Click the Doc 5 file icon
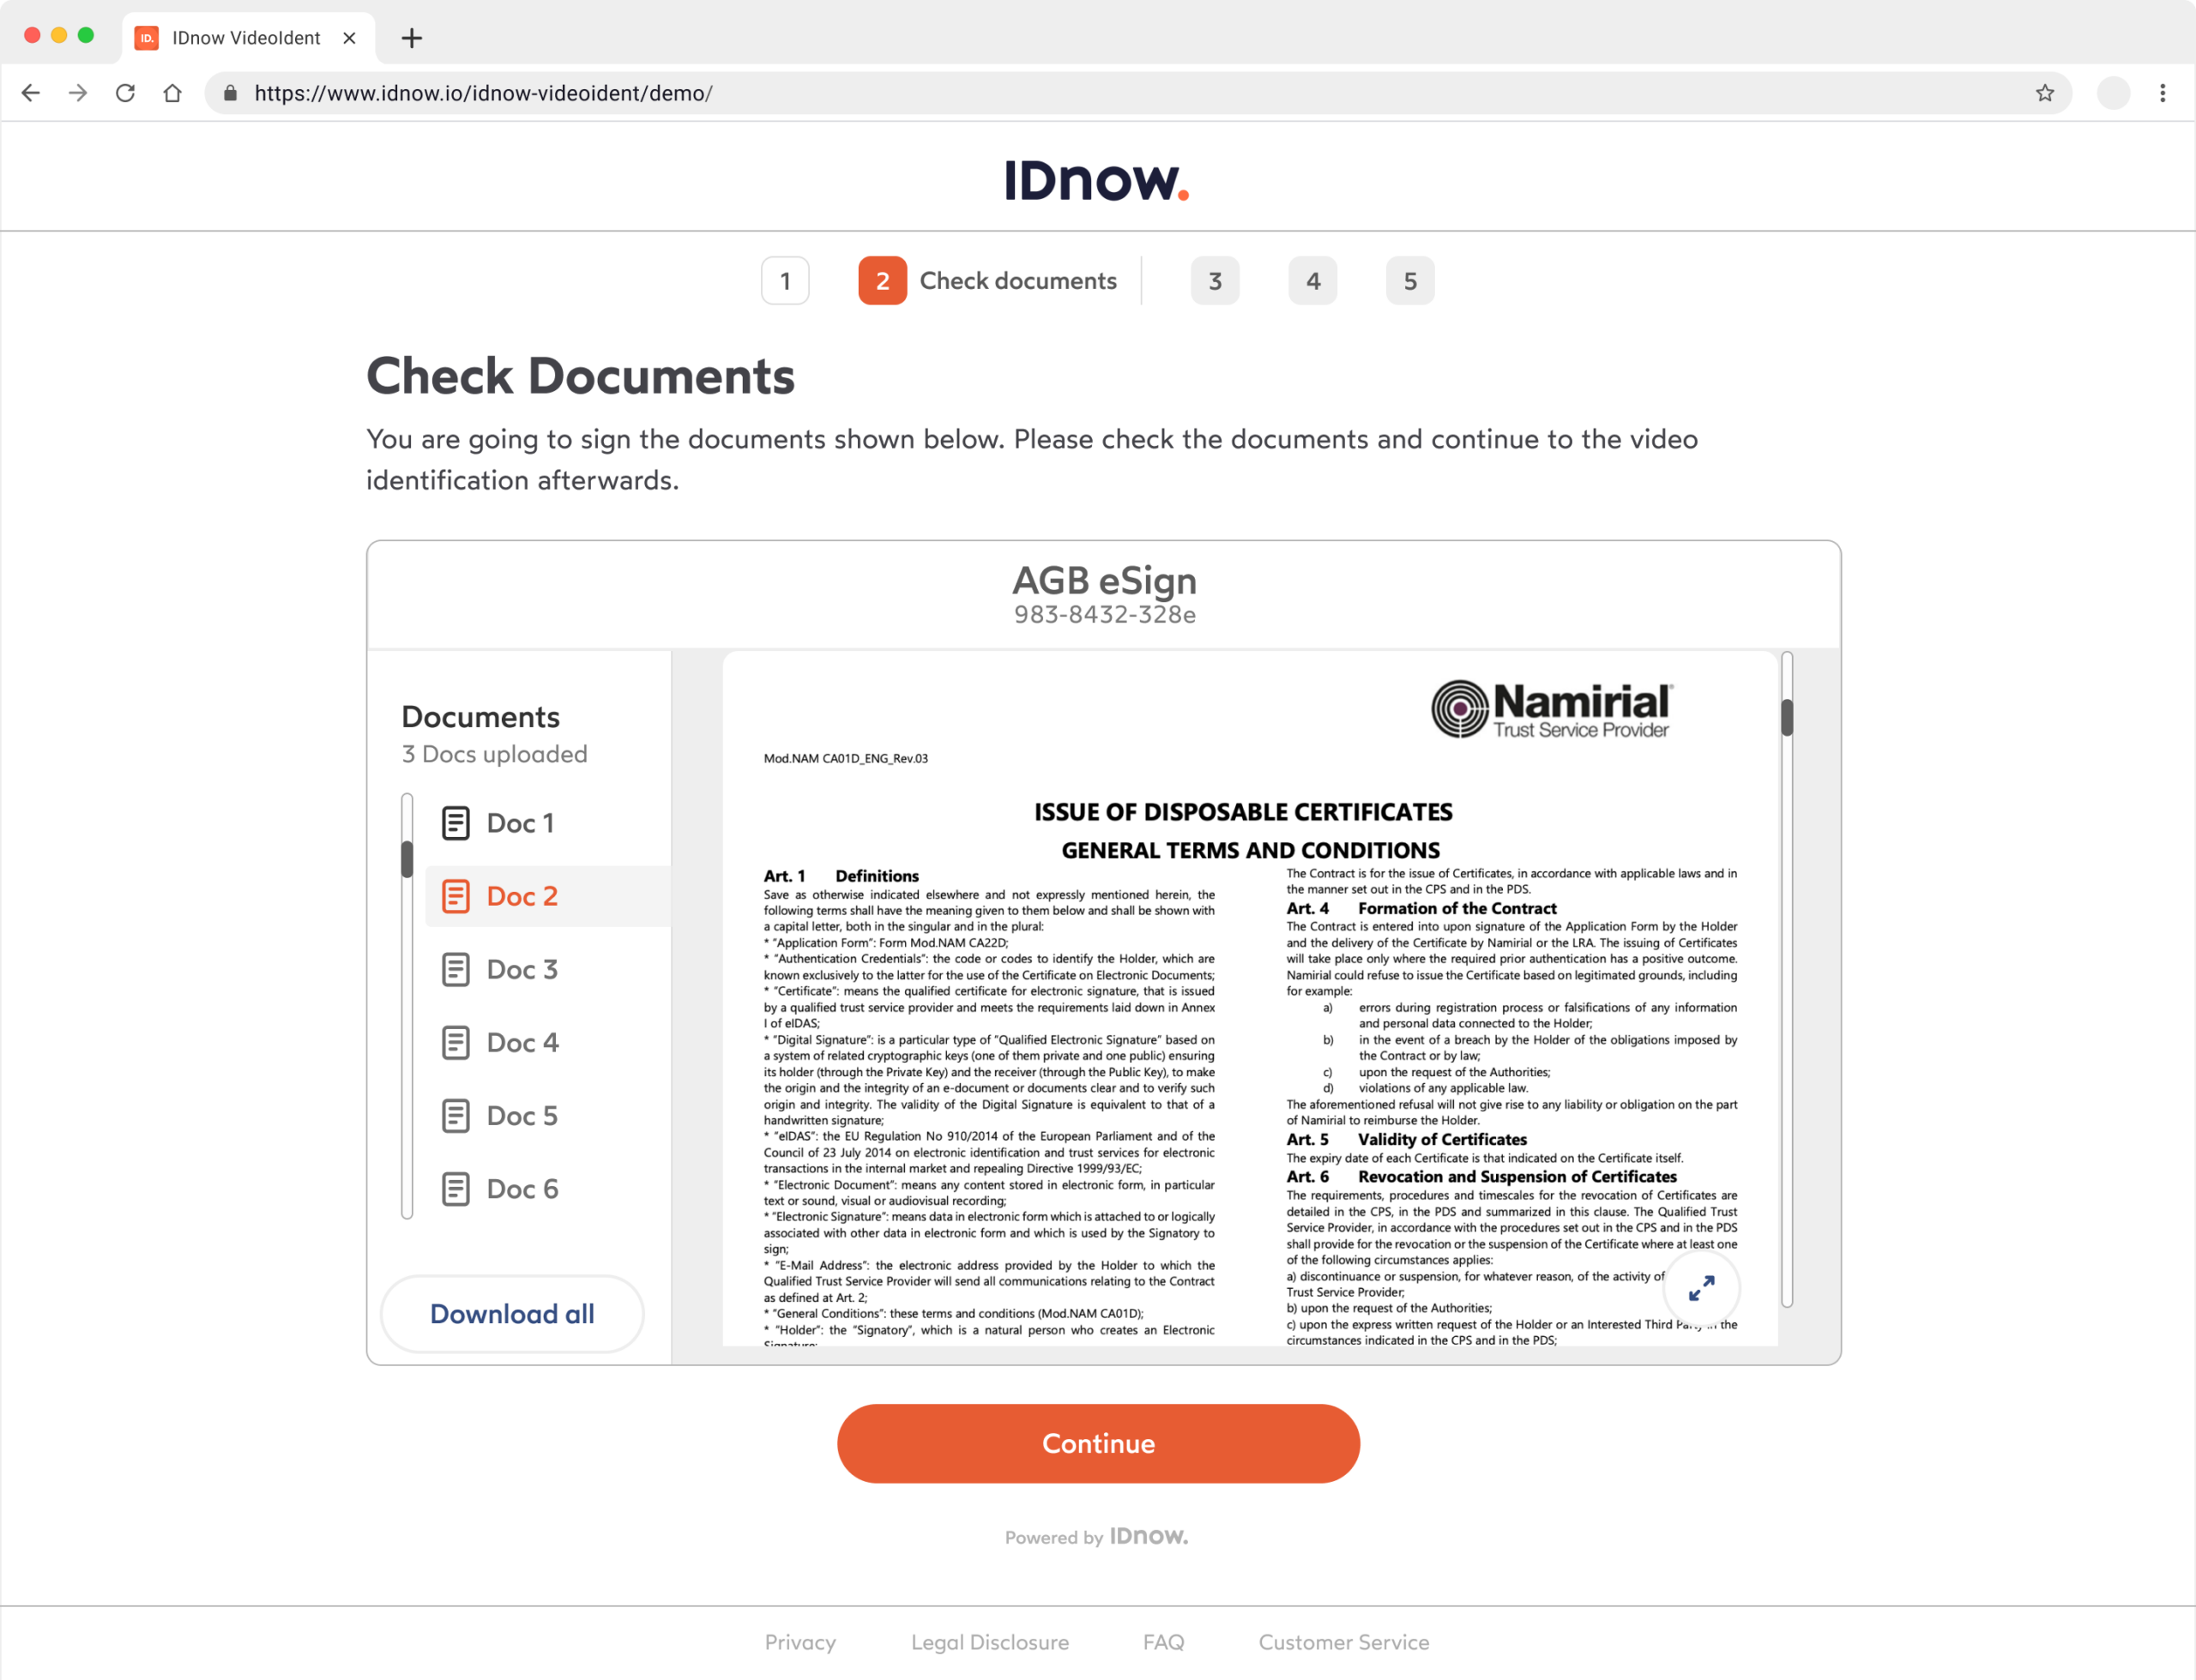This screenshot has height=1680, width=2196. tap(456, 1115)
